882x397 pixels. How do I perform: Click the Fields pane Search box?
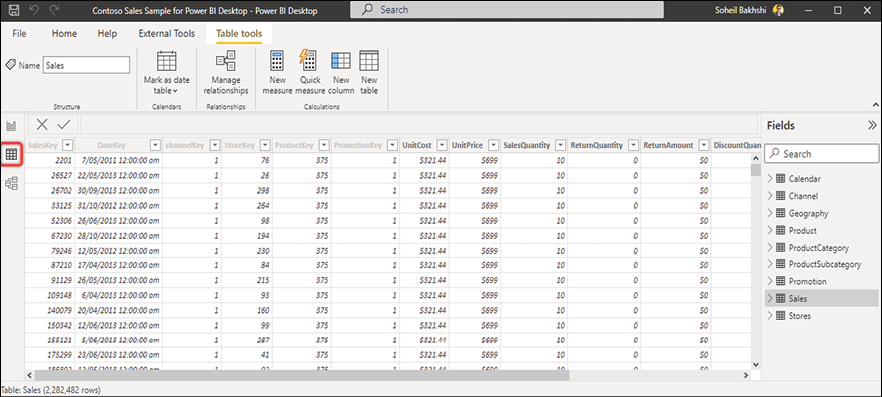pos(821,154)
